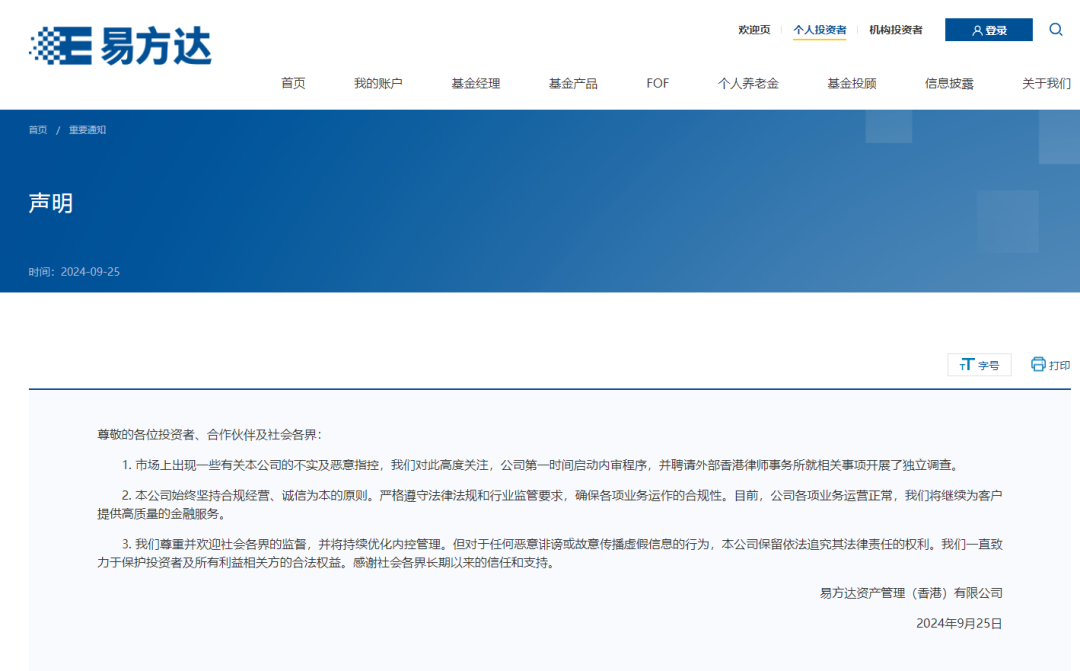Screen dimensions: 1080x671
Task: Open 关于我们 menu item
Action: click(1046, 83)
